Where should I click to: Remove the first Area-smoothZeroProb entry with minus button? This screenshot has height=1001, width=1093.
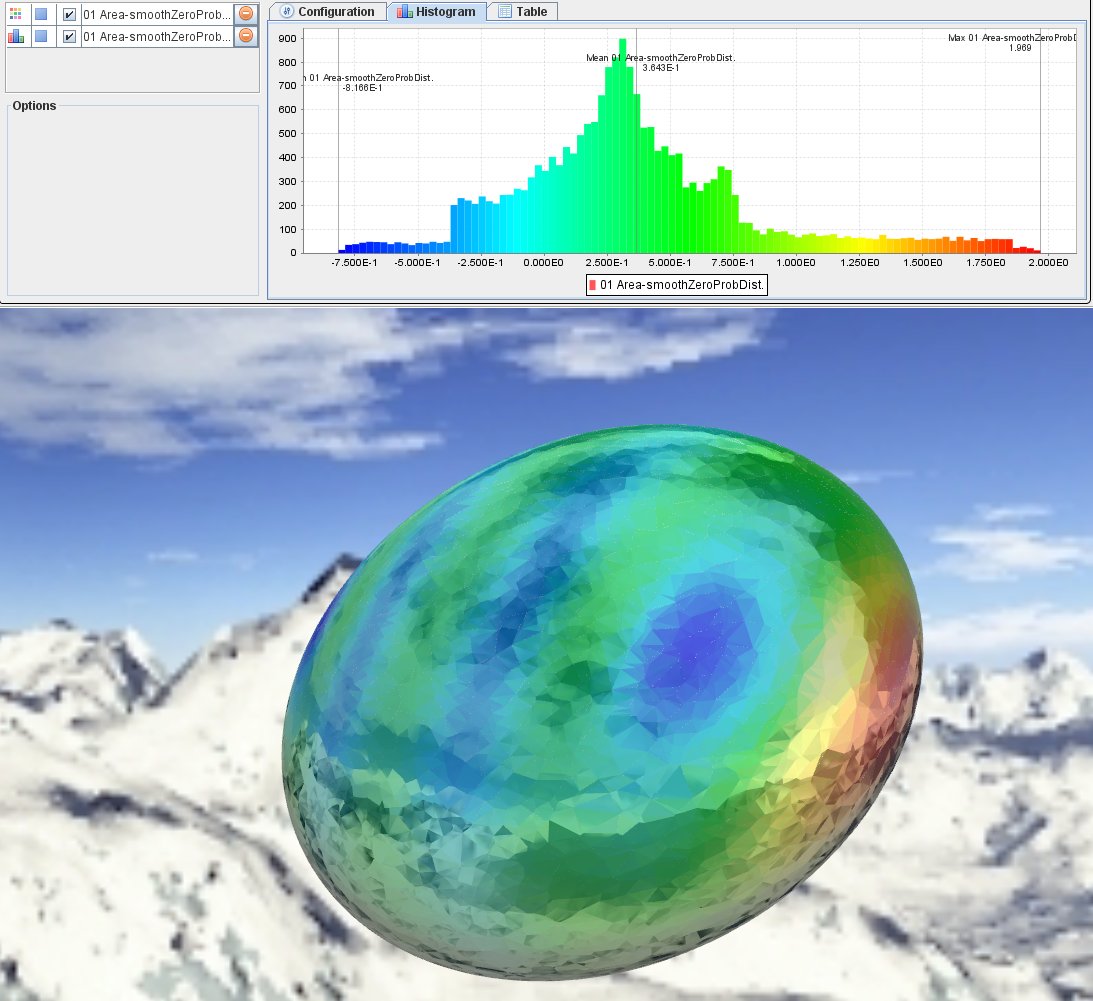click(x=245, y=13)
